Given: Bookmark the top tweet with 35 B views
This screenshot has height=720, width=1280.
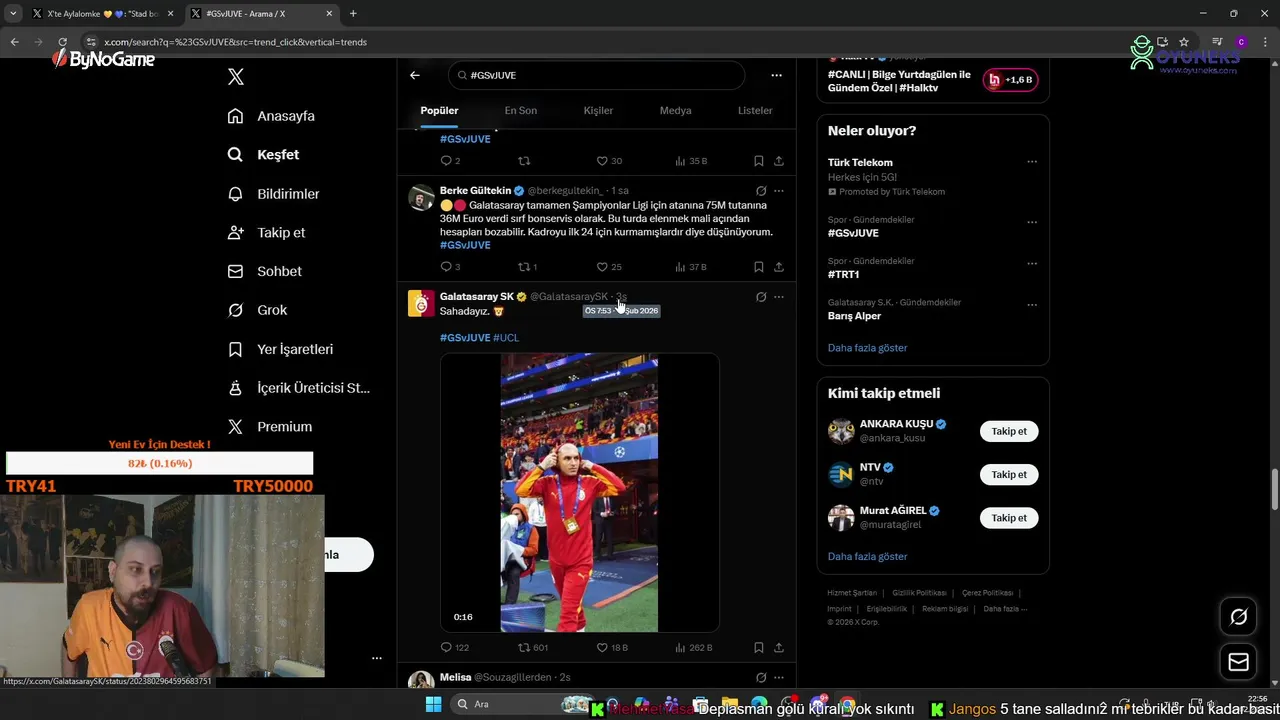Looking at the screenshot, I should coord(759,161).
